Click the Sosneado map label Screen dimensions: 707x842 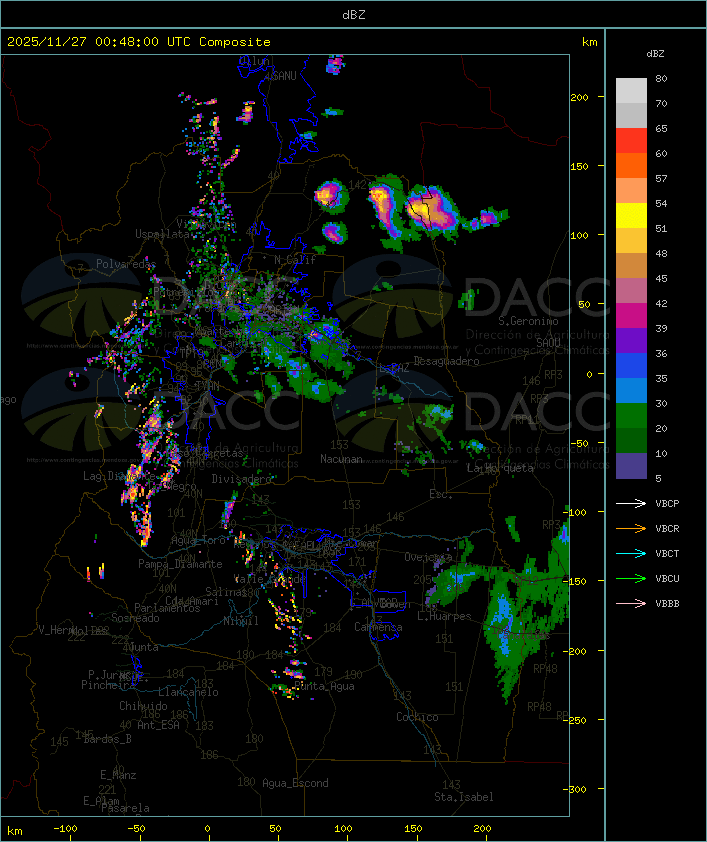135,618
